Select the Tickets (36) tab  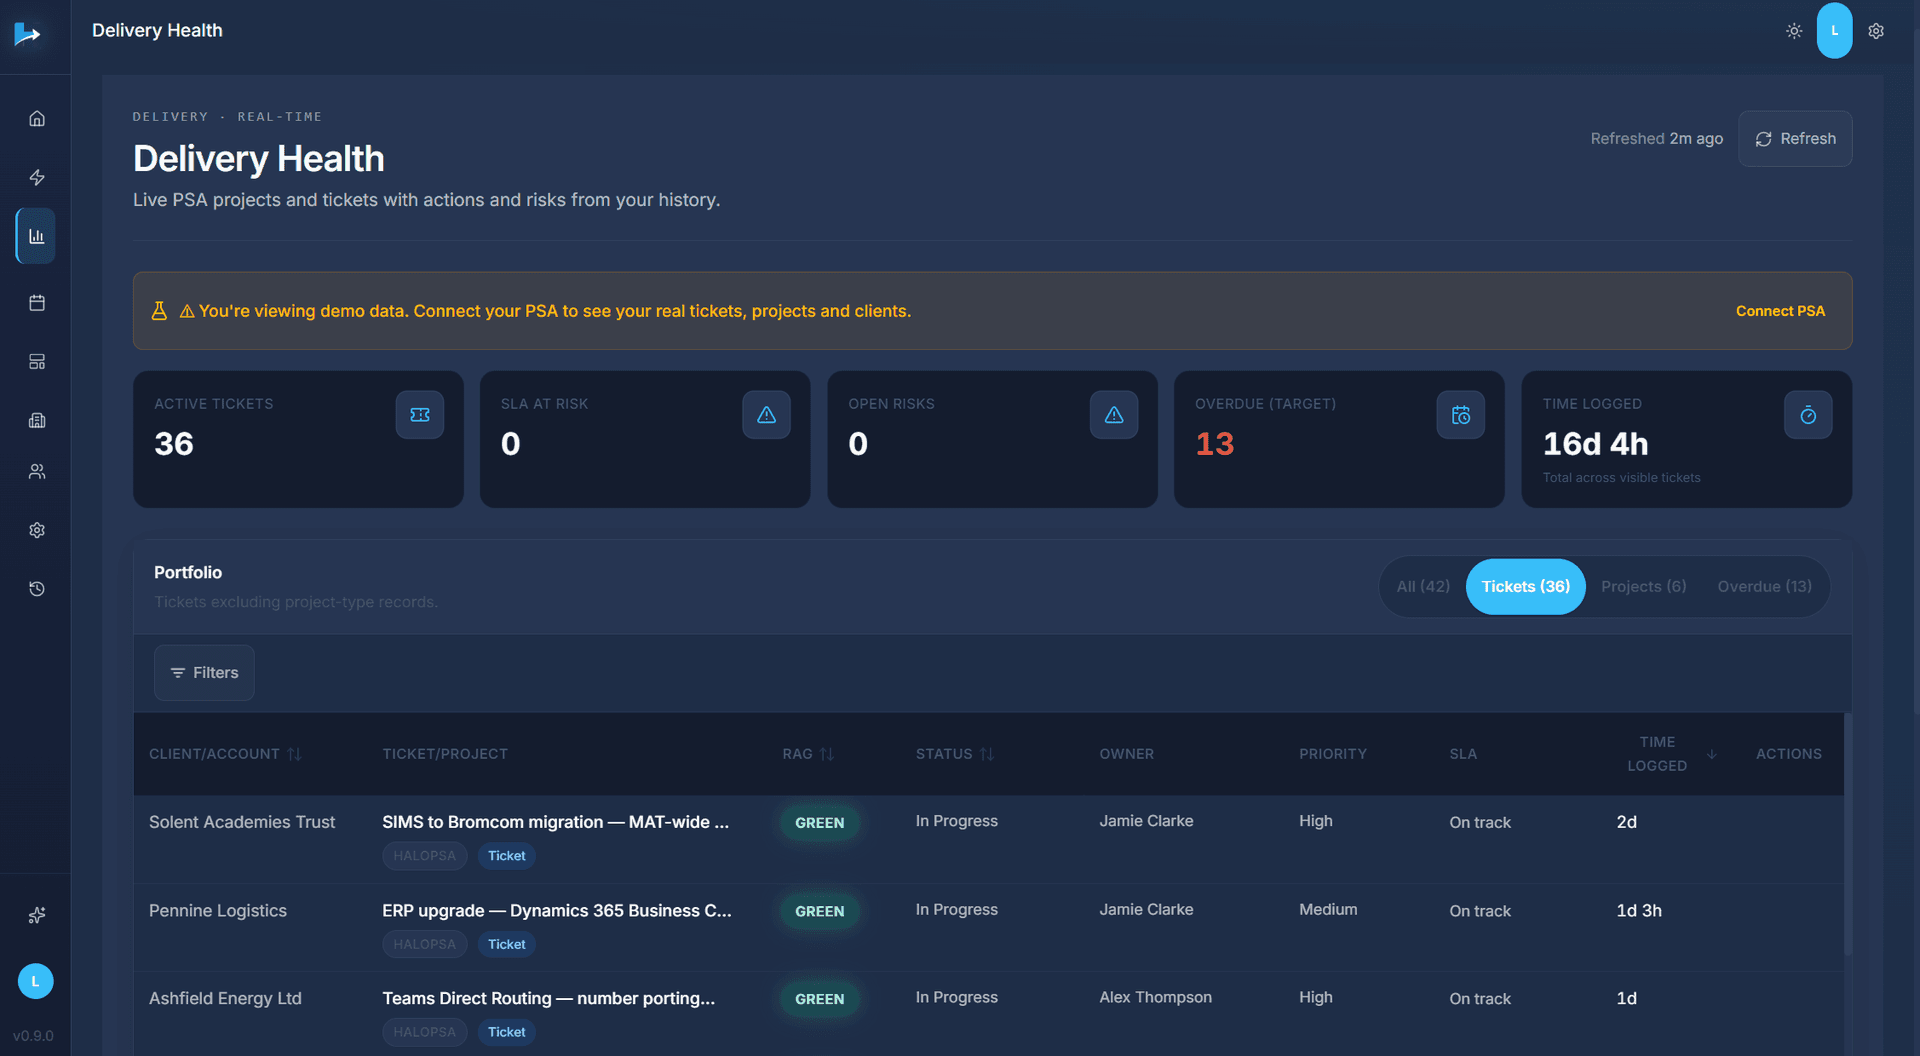pos(1525,587)
